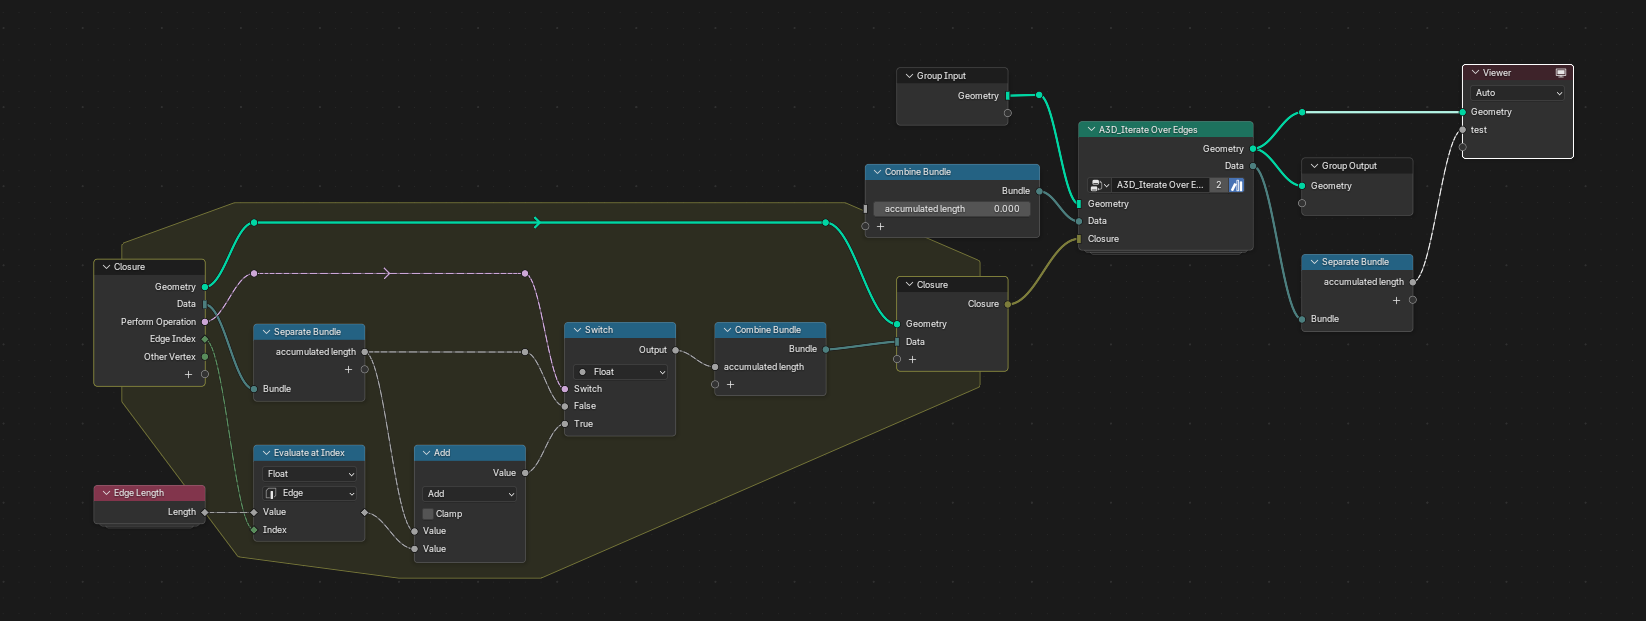Click the Geometry input socket on Viewer node
The height and width of the screenshot is (621, 1646).
coord(1463,112)
